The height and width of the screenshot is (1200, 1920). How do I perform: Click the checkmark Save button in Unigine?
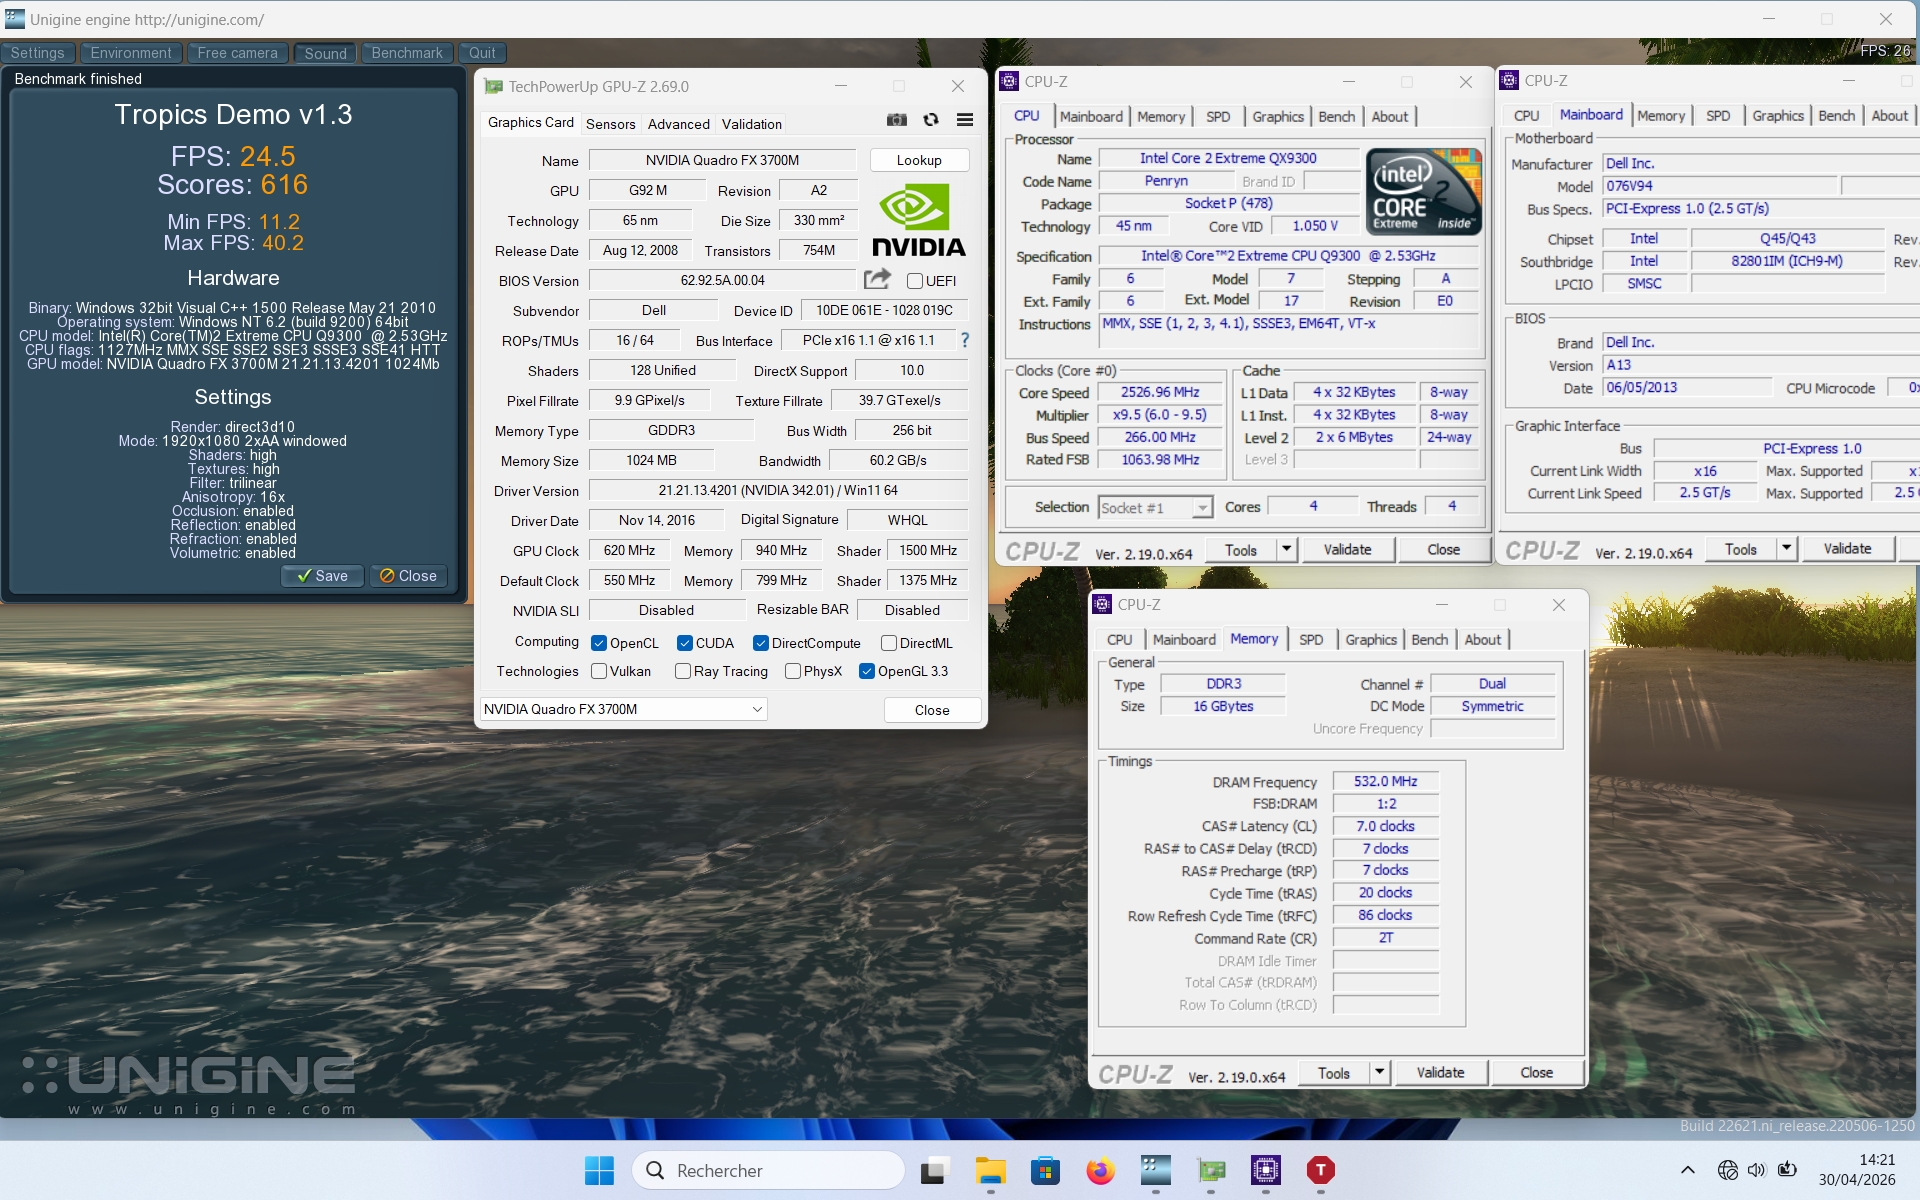coord(322,576)
